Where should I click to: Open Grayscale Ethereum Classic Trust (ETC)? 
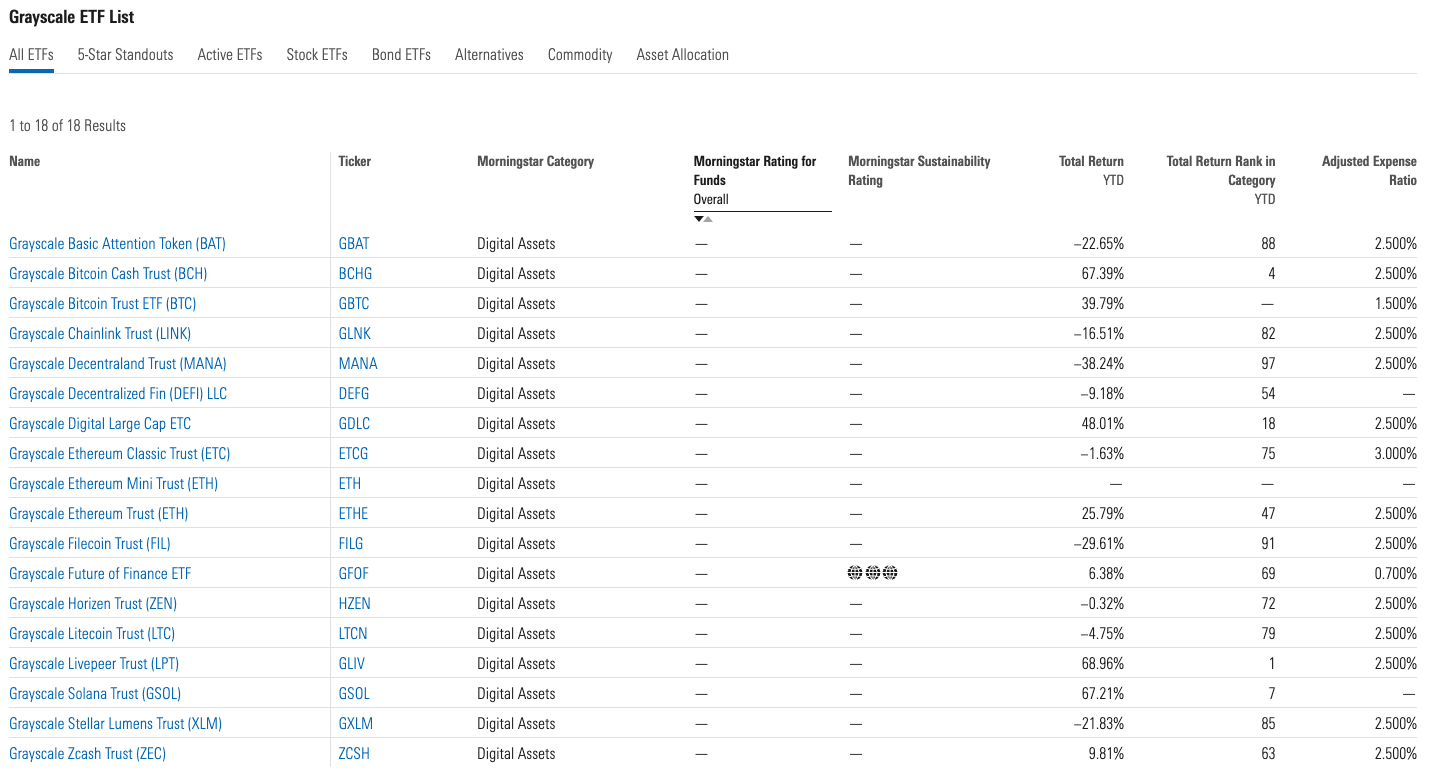pyautogui.click(x=120, y=454)
